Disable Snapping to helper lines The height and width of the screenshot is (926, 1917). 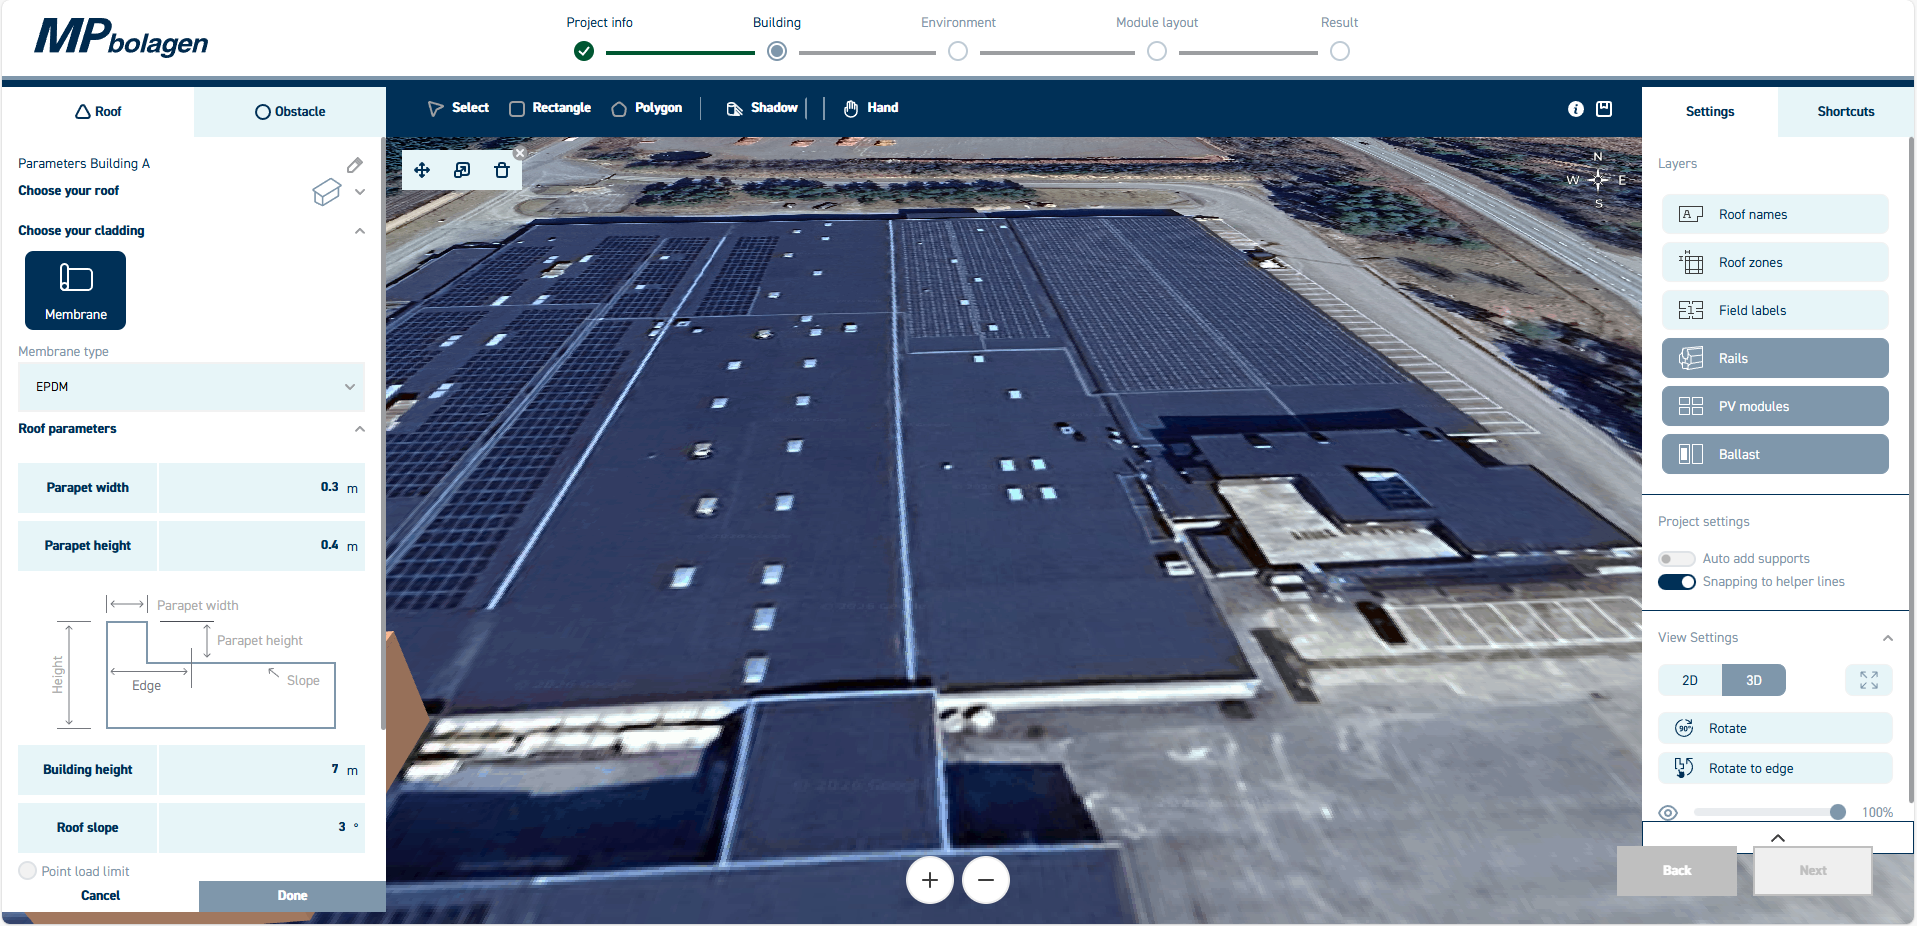click(x=1676, y=582)
